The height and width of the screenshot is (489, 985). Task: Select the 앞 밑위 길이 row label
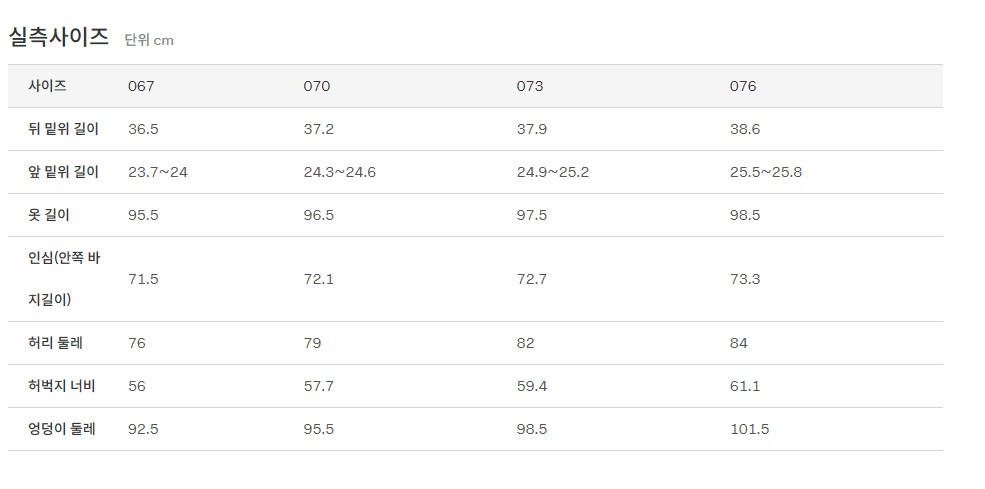tap(64, 172)
